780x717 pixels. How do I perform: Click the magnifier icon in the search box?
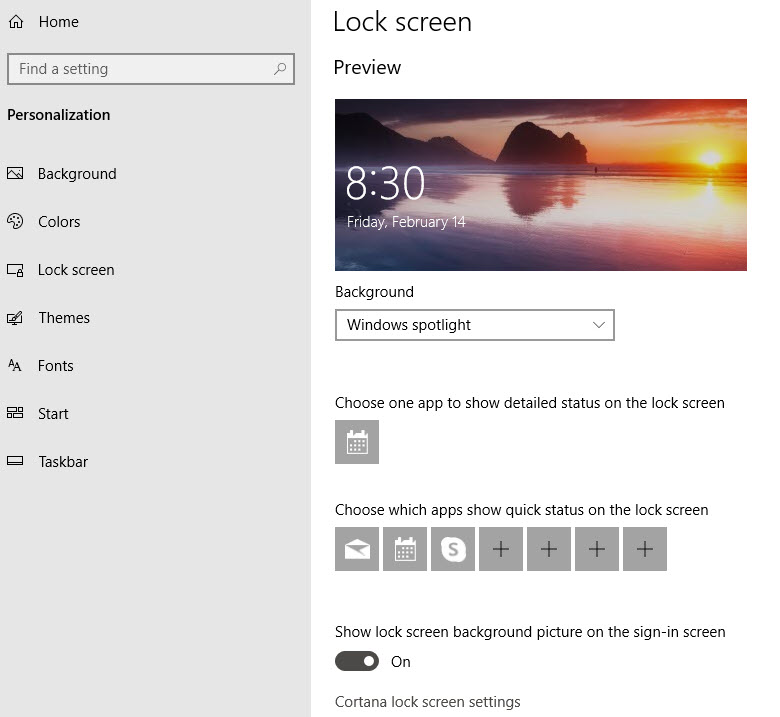click(x=280, y=69)
